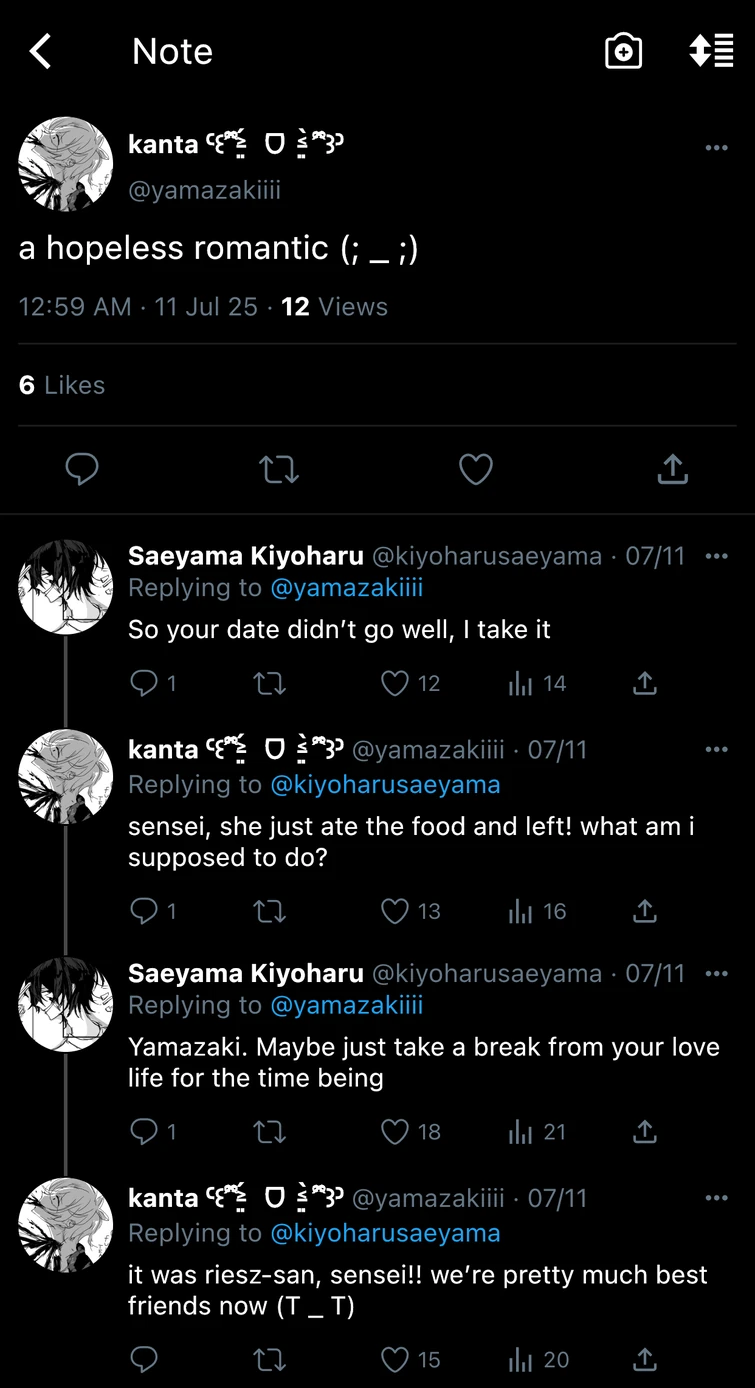
Task: Open @kiyoharusaeyama mention in last reply
Action: pyautogui.click(x=385, y=1233)
